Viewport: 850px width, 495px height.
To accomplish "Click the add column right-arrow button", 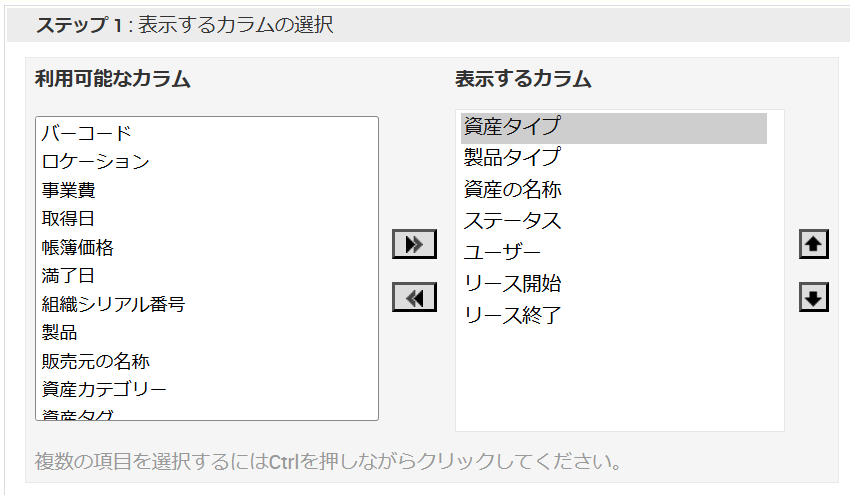I will click(414, 245).
